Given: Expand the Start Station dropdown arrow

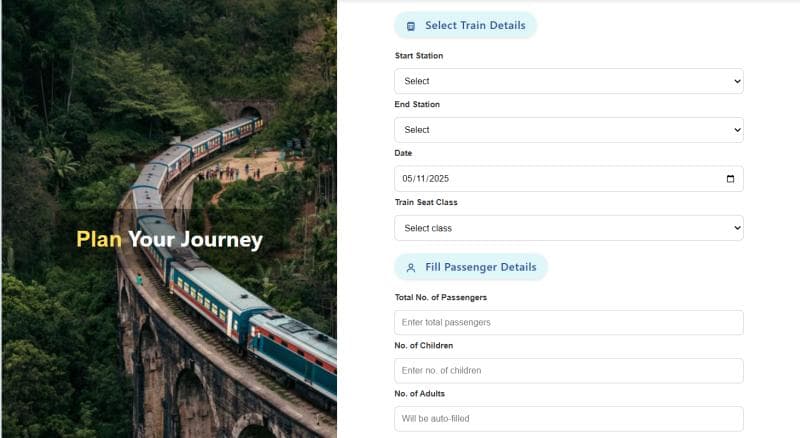Looking at the screenshot, I should click(x=737, y=81).
